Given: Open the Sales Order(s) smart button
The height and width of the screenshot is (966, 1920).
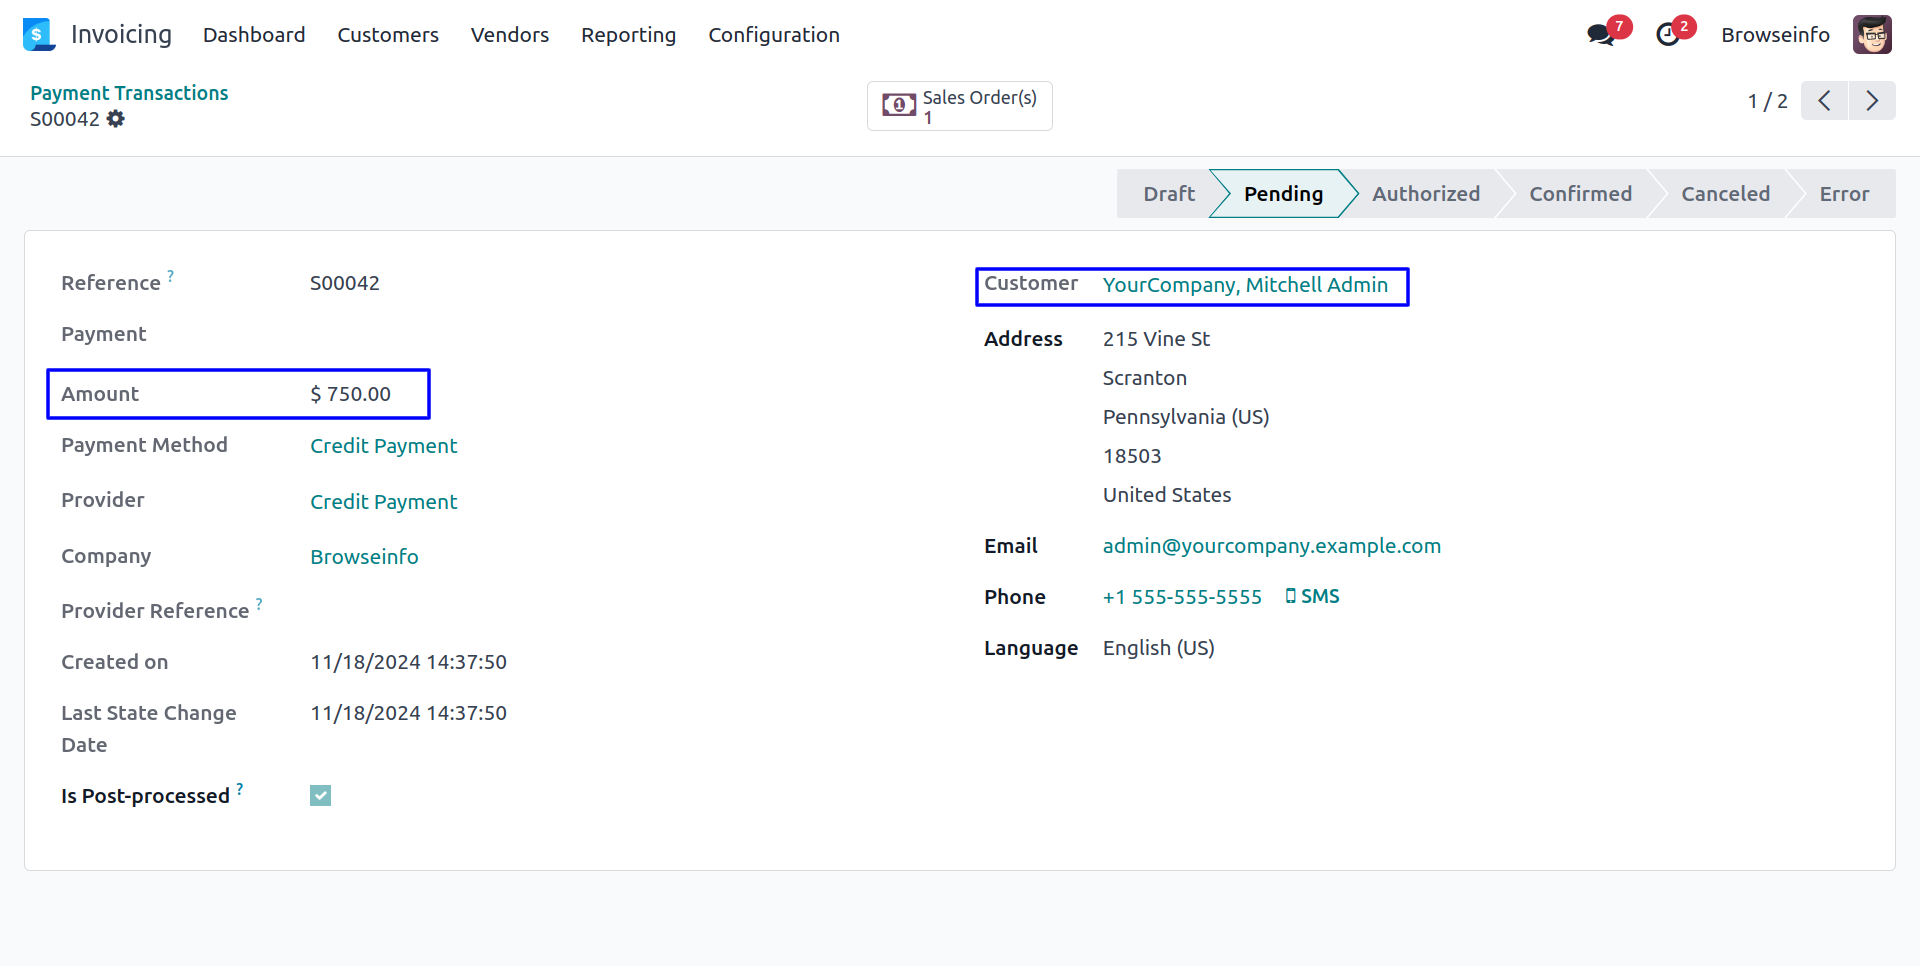Looking at the screenshot, I should 959,106.
